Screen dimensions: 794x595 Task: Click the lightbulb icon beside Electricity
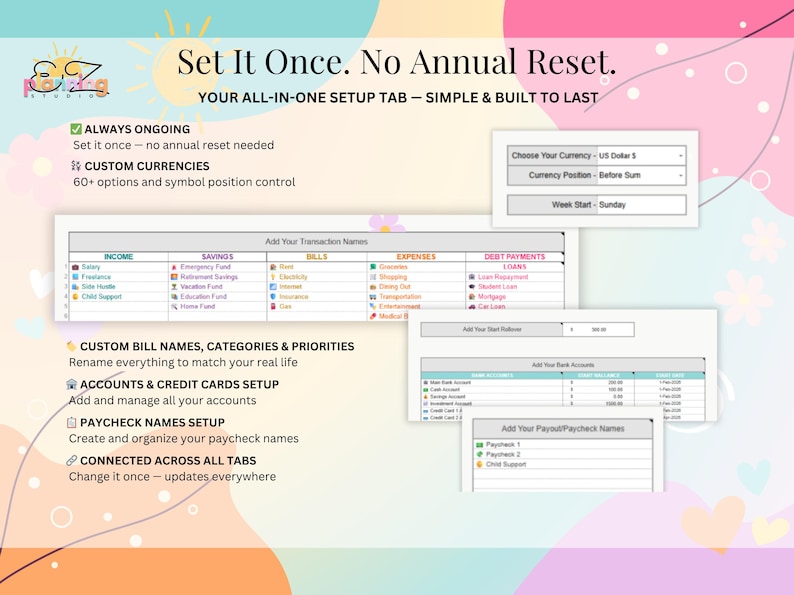coord(273,277)
